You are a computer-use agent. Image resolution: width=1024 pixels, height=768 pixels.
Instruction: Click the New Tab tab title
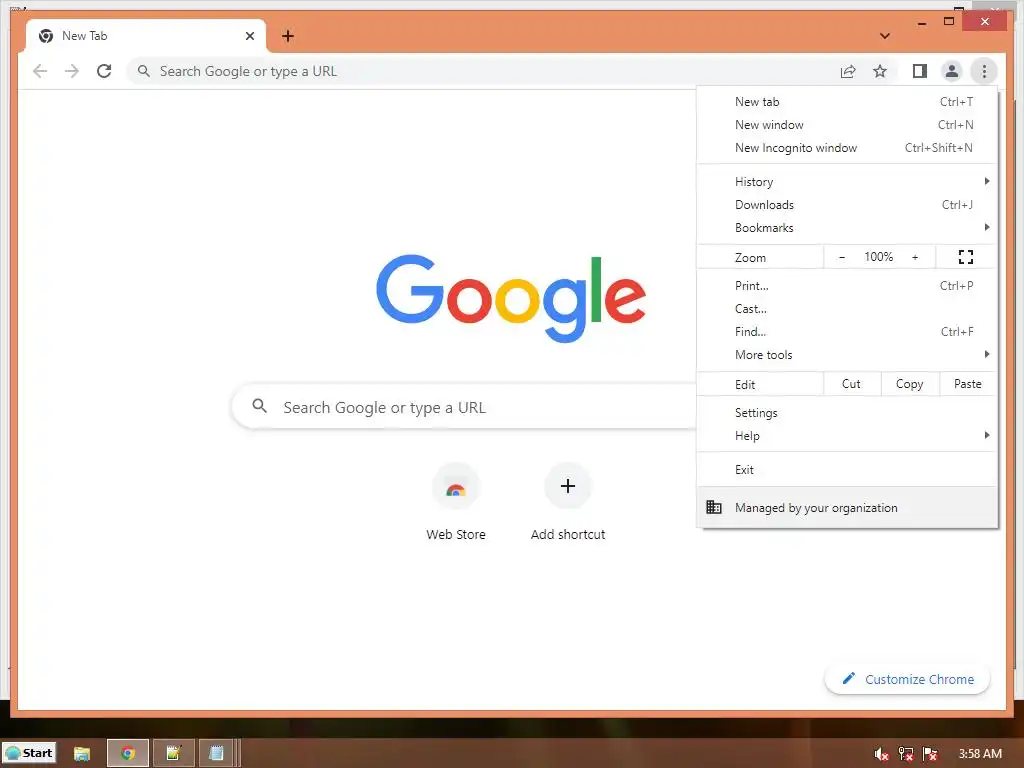[x=85, y=36]
